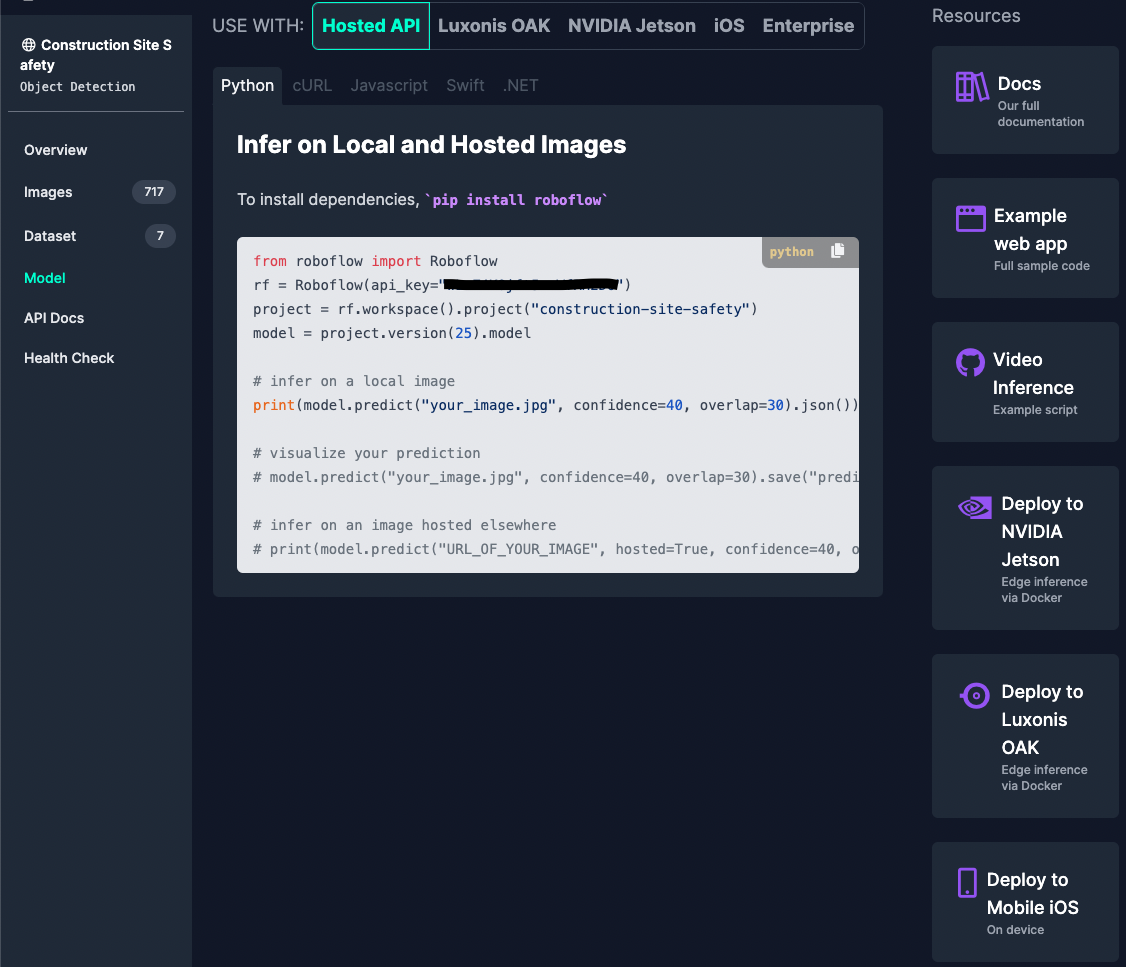Switch to NVIDIA Jetson deployment option

[631, 26]
